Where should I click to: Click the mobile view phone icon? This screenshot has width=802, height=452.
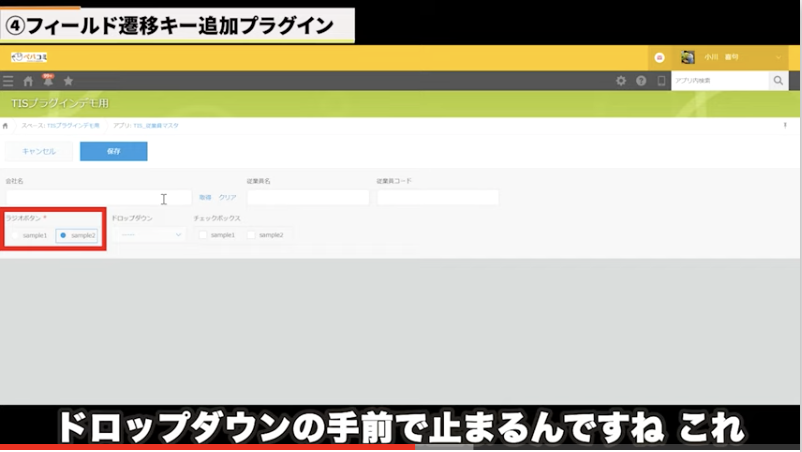(661, 81)
